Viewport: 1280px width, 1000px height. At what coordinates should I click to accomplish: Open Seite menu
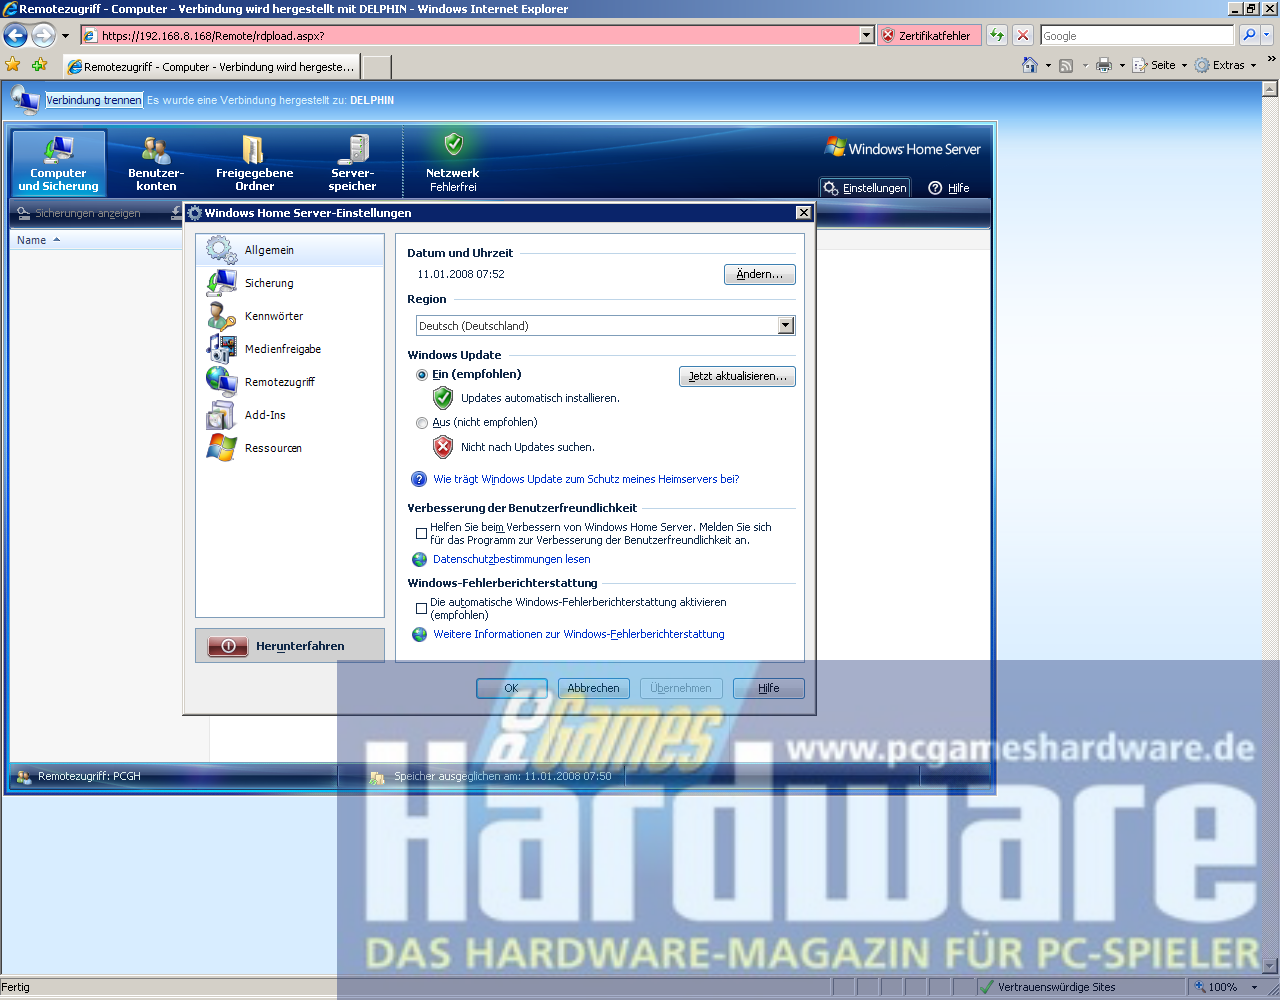[x=1159, y=65]
